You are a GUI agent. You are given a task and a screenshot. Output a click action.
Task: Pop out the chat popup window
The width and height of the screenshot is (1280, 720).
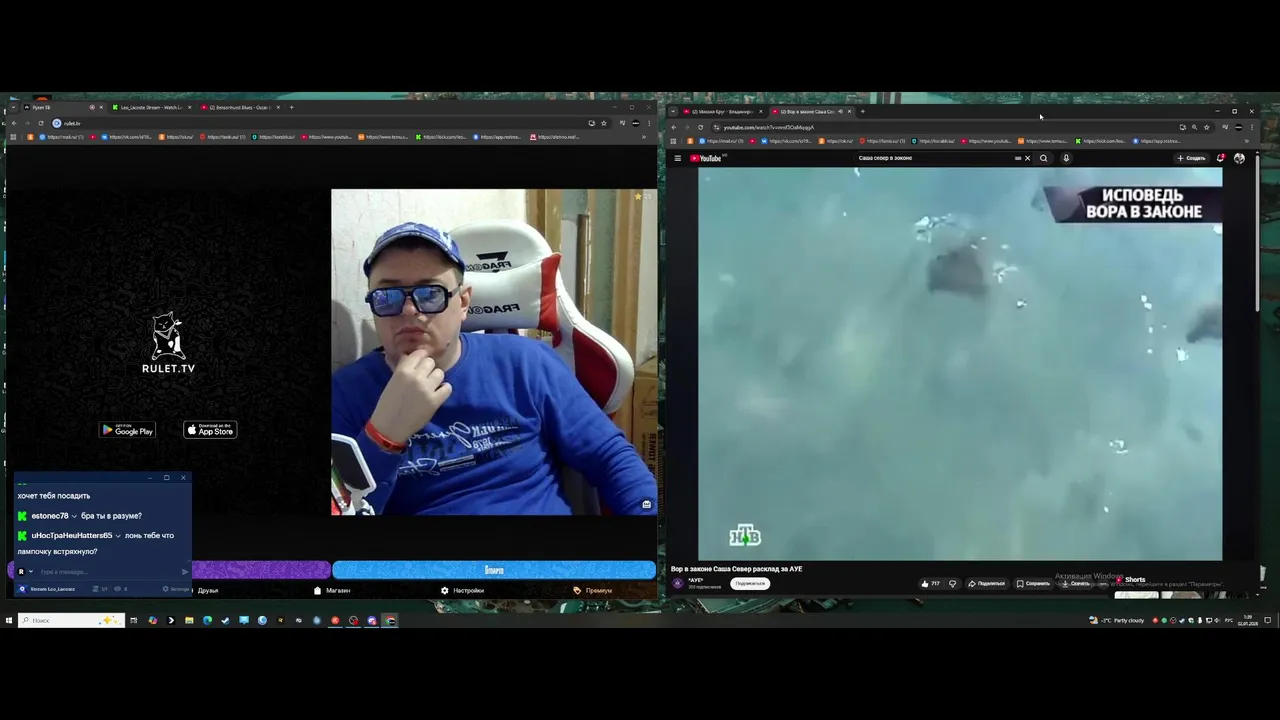(x=166, y=478)
